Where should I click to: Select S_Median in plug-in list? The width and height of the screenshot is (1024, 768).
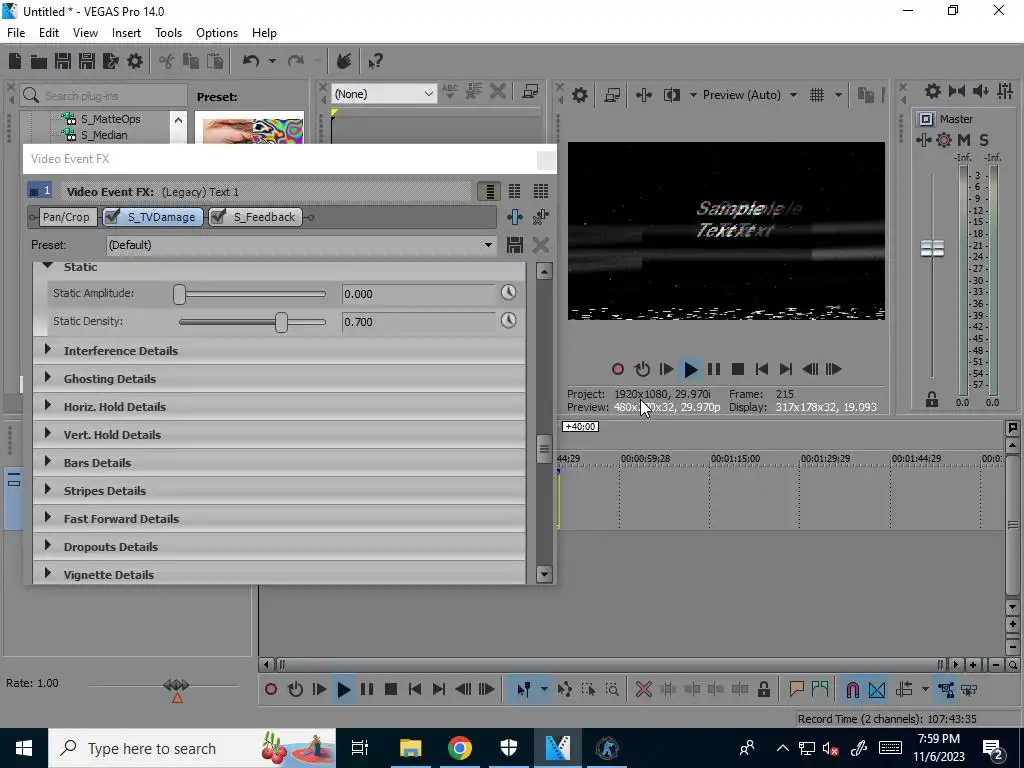click(104, 135)
